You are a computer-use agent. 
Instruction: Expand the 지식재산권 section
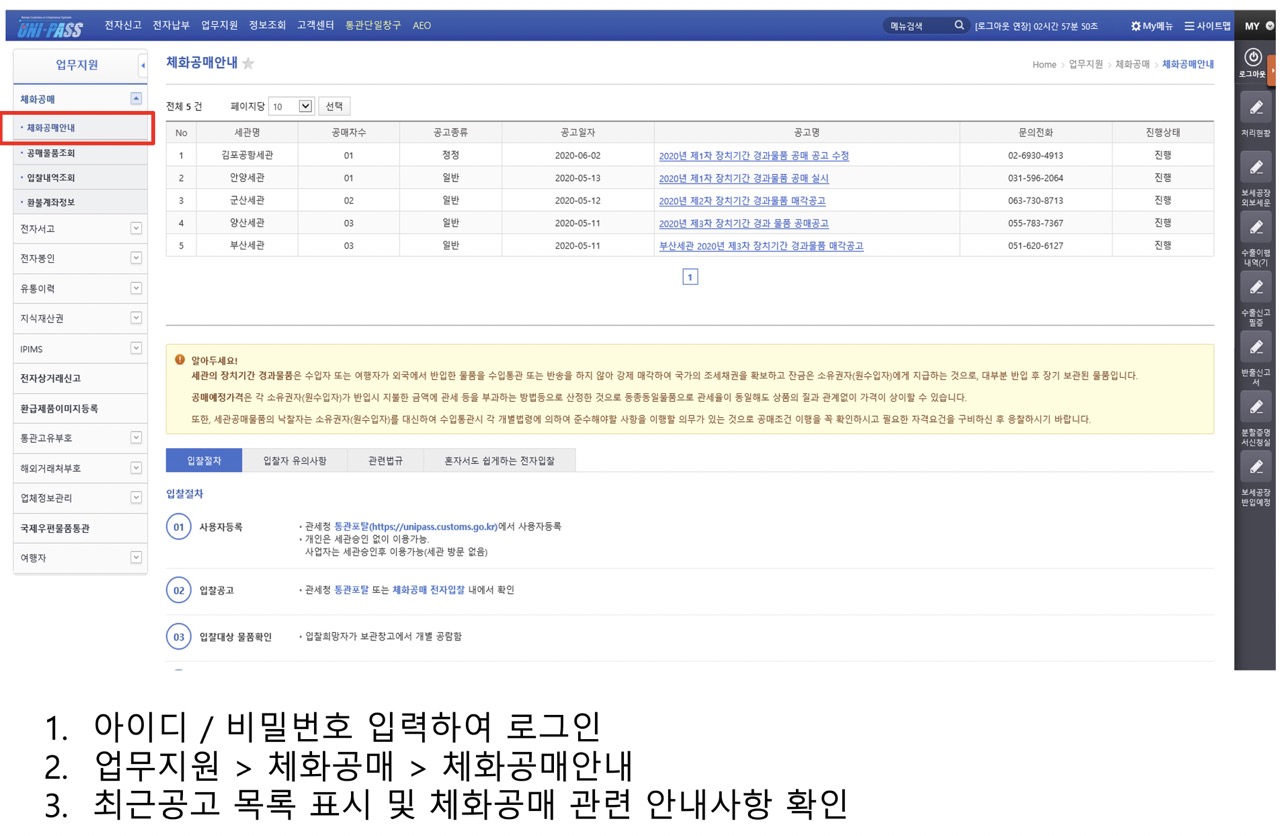(x=136, y=319)
